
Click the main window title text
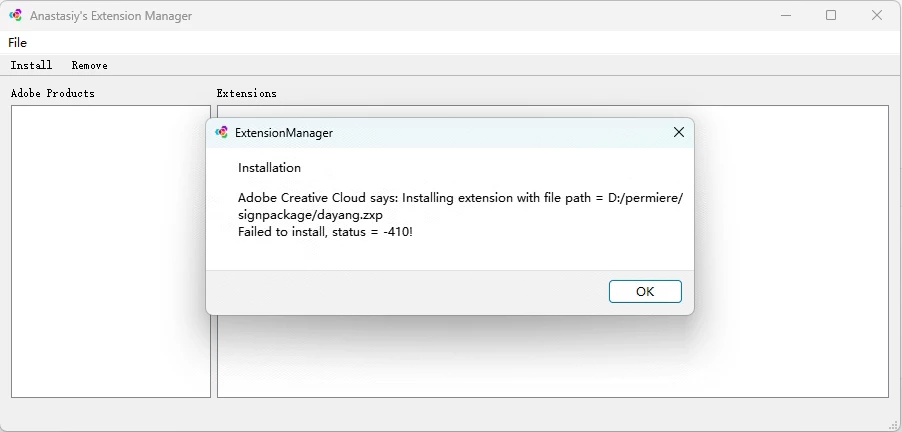111,16
